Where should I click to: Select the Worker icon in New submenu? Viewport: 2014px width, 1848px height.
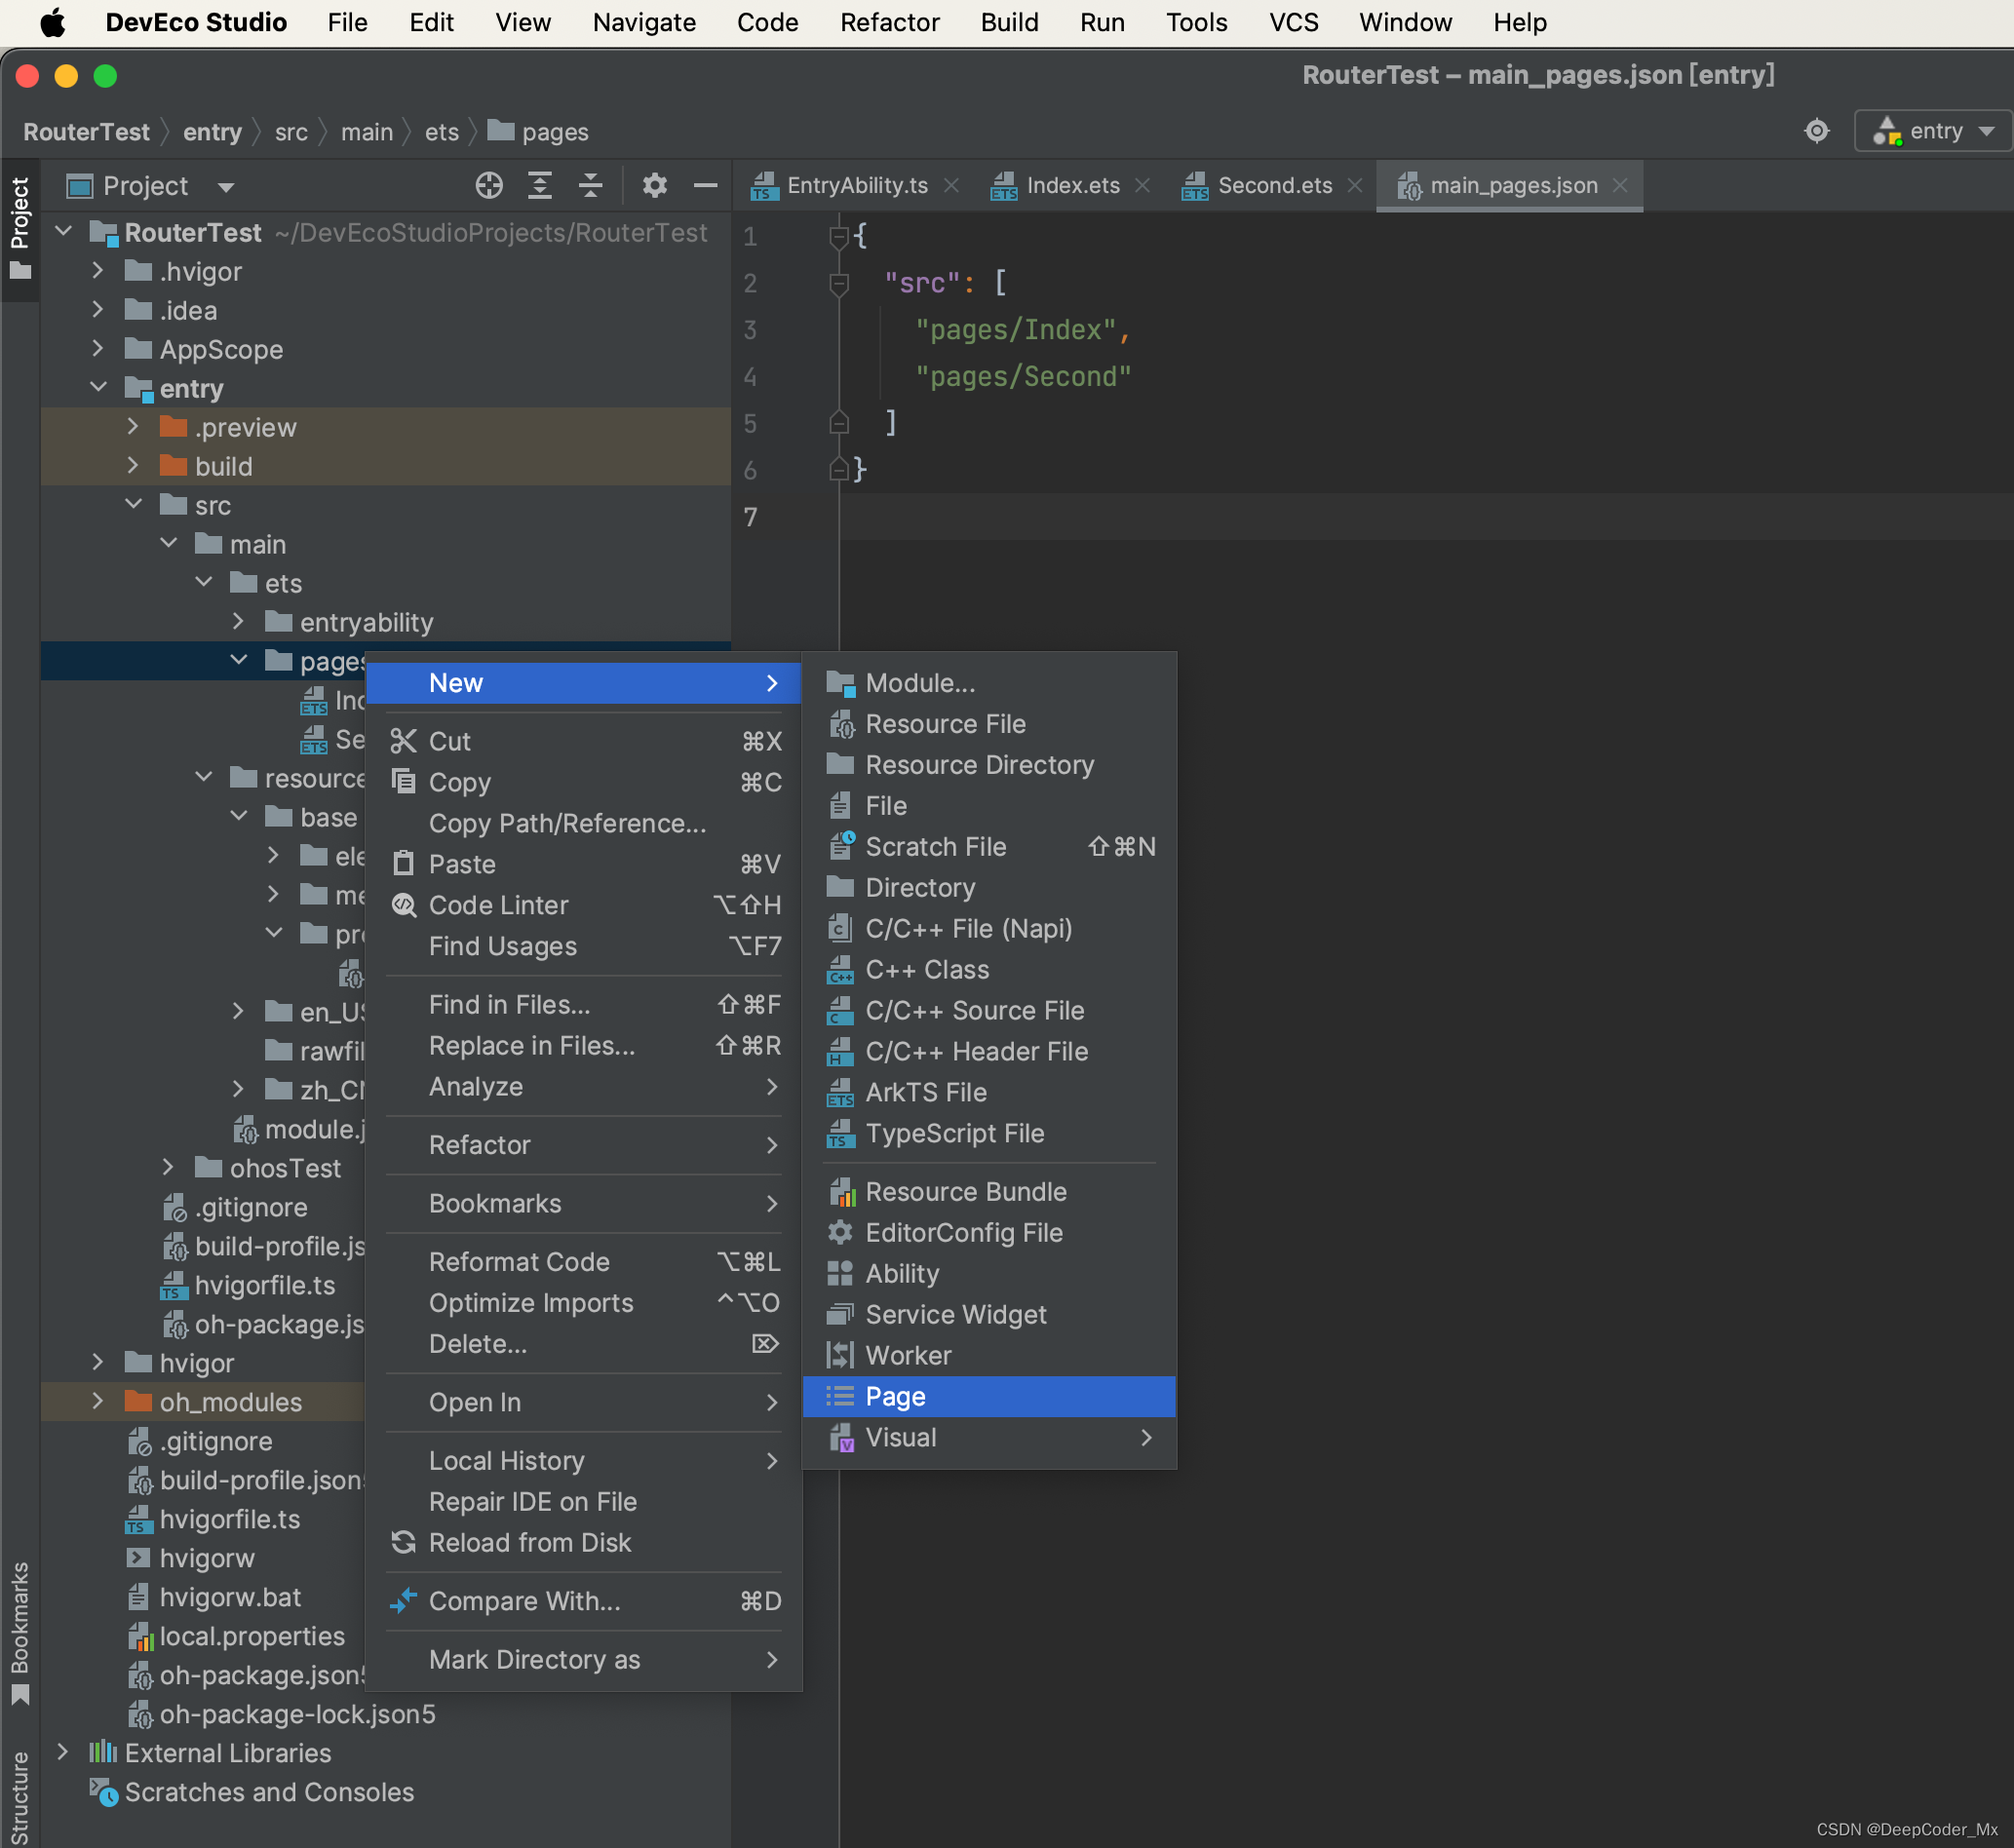click(x=840, y=1355)
